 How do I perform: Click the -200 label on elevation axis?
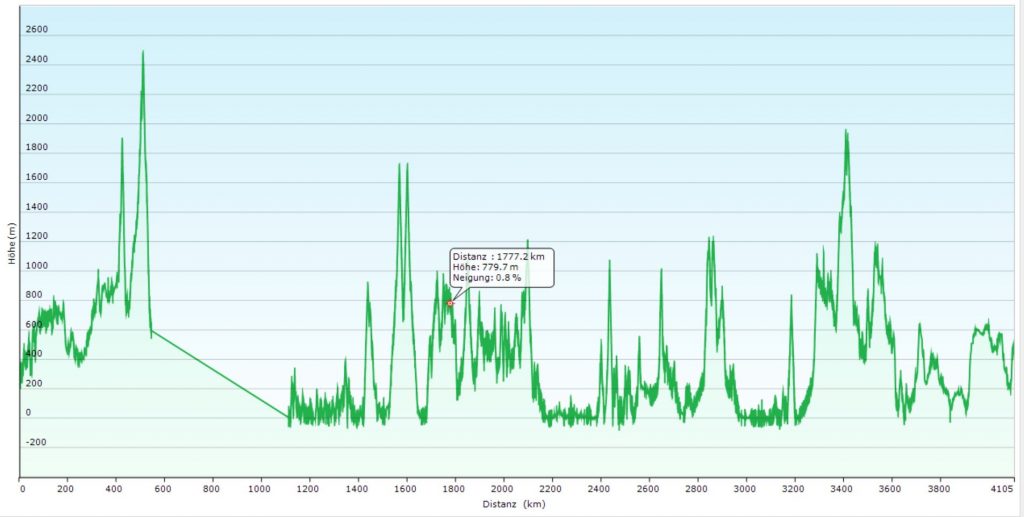coord(36,442)
